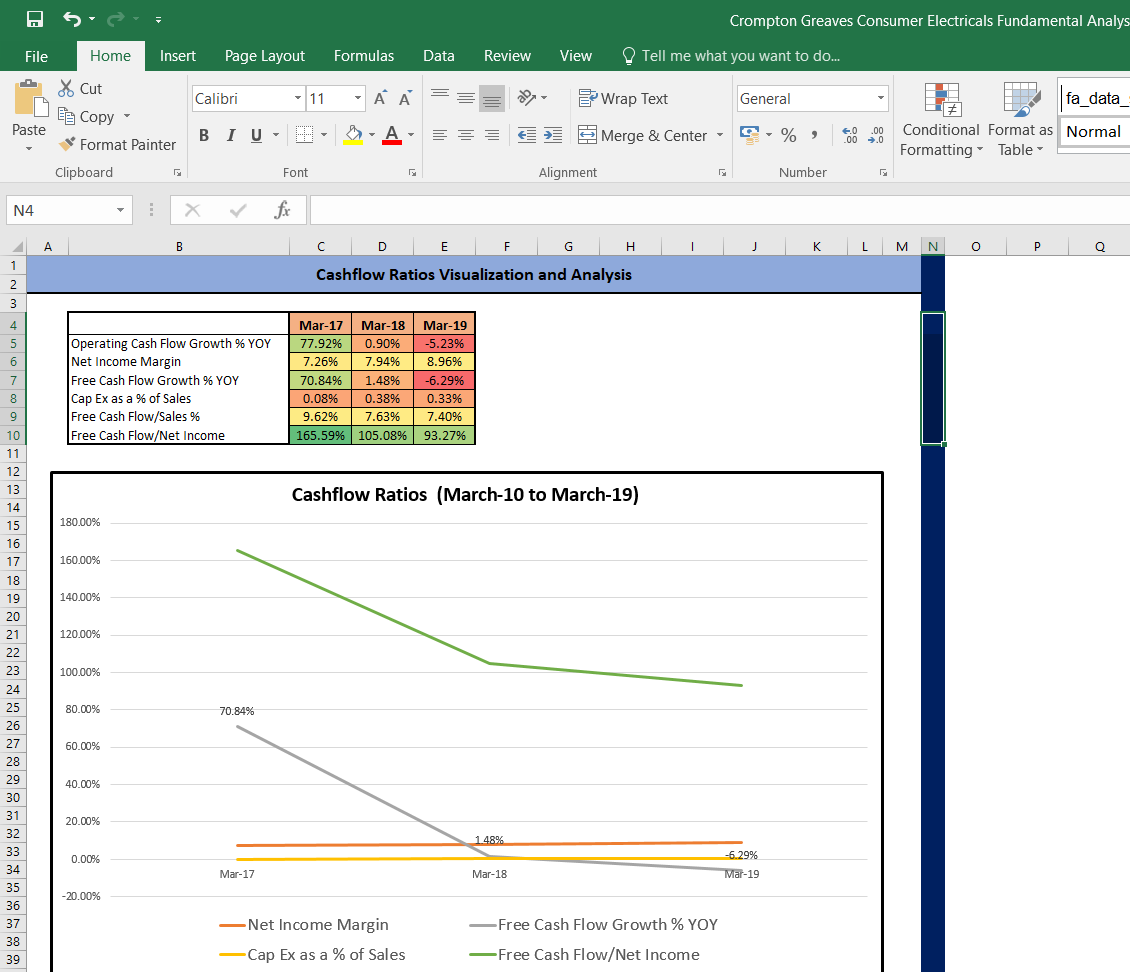Click Bottom Align icon
1130x972 pixels.
coord(492,97)
